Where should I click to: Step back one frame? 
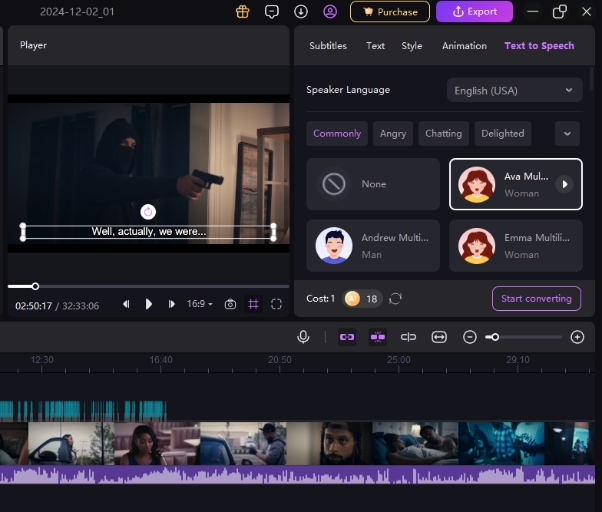click(126, 304)
